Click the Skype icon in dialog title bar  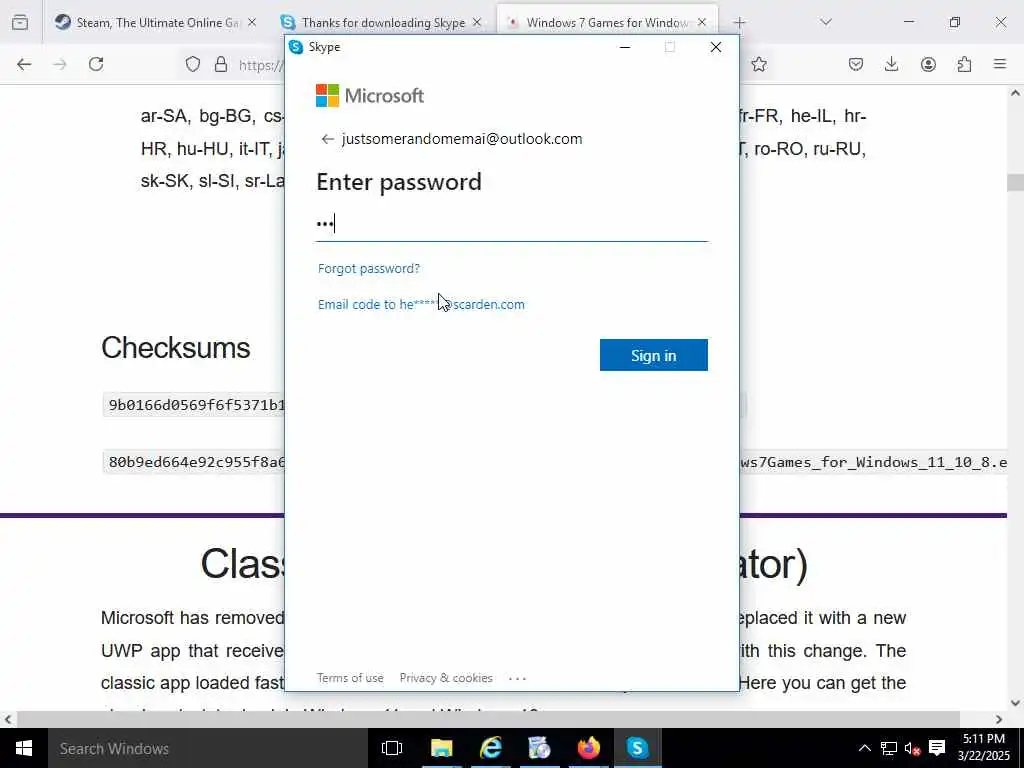pos(296,47)
